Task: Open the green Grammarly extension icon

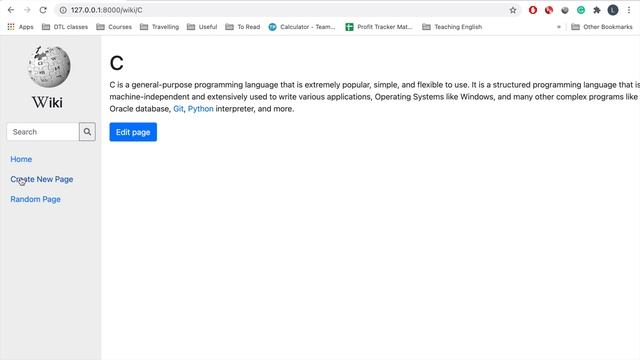Action: point(580,10)
